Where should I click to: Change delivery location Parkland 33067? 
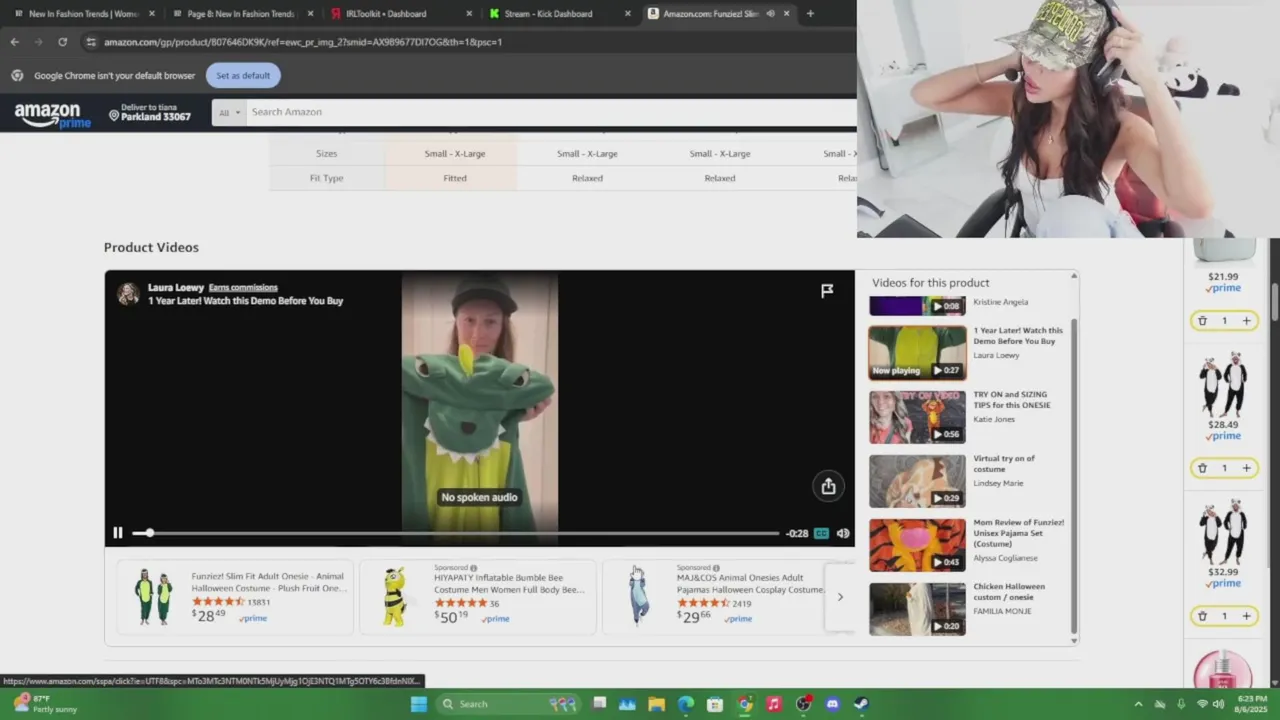tap(150, 112)
